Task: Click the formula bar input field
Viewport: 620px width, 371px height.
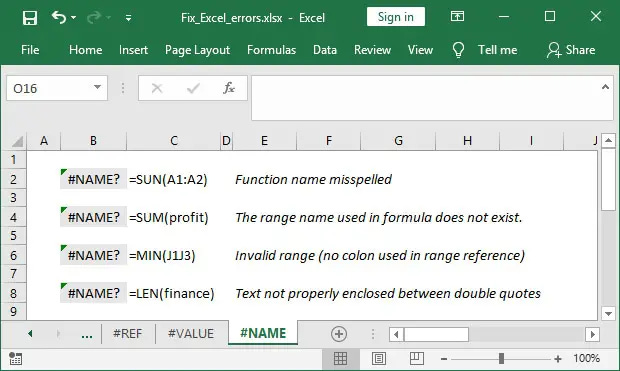Action: (432, 98)
